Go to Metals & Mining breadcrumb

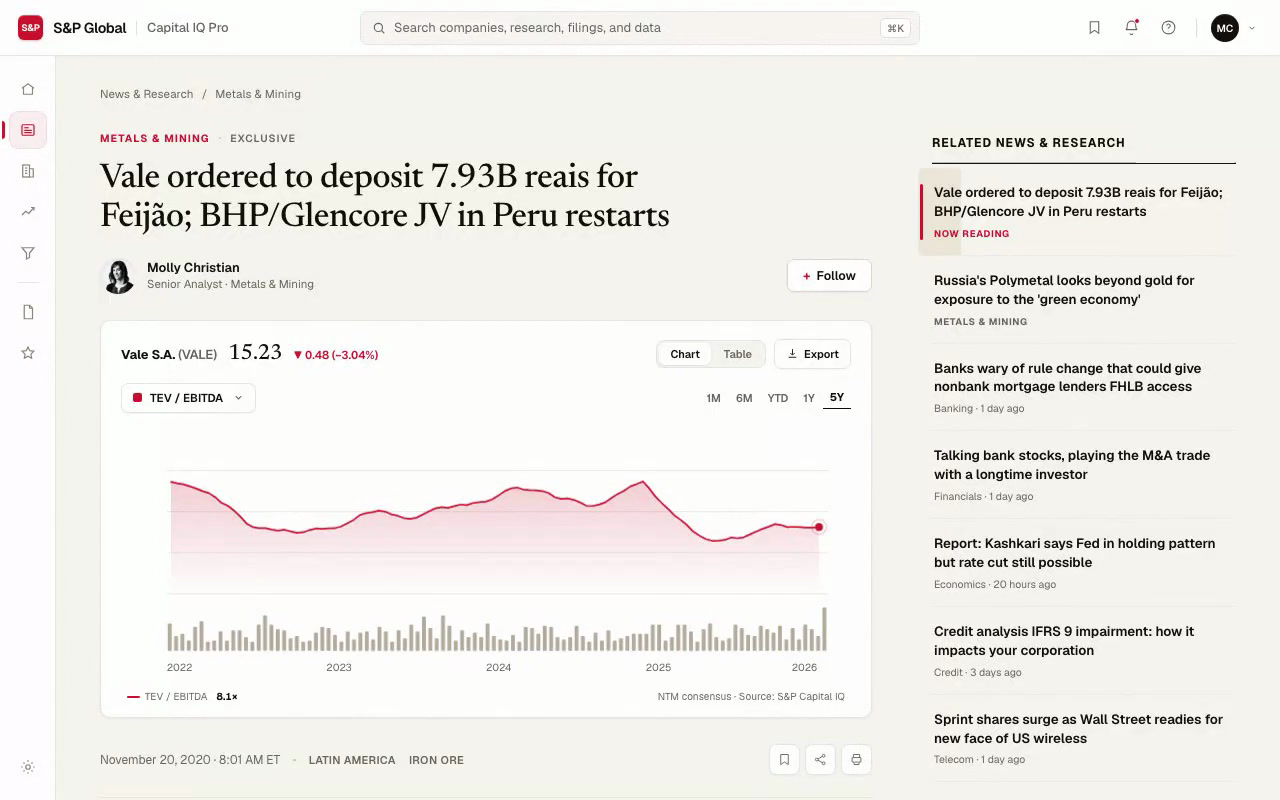[258, 94]
